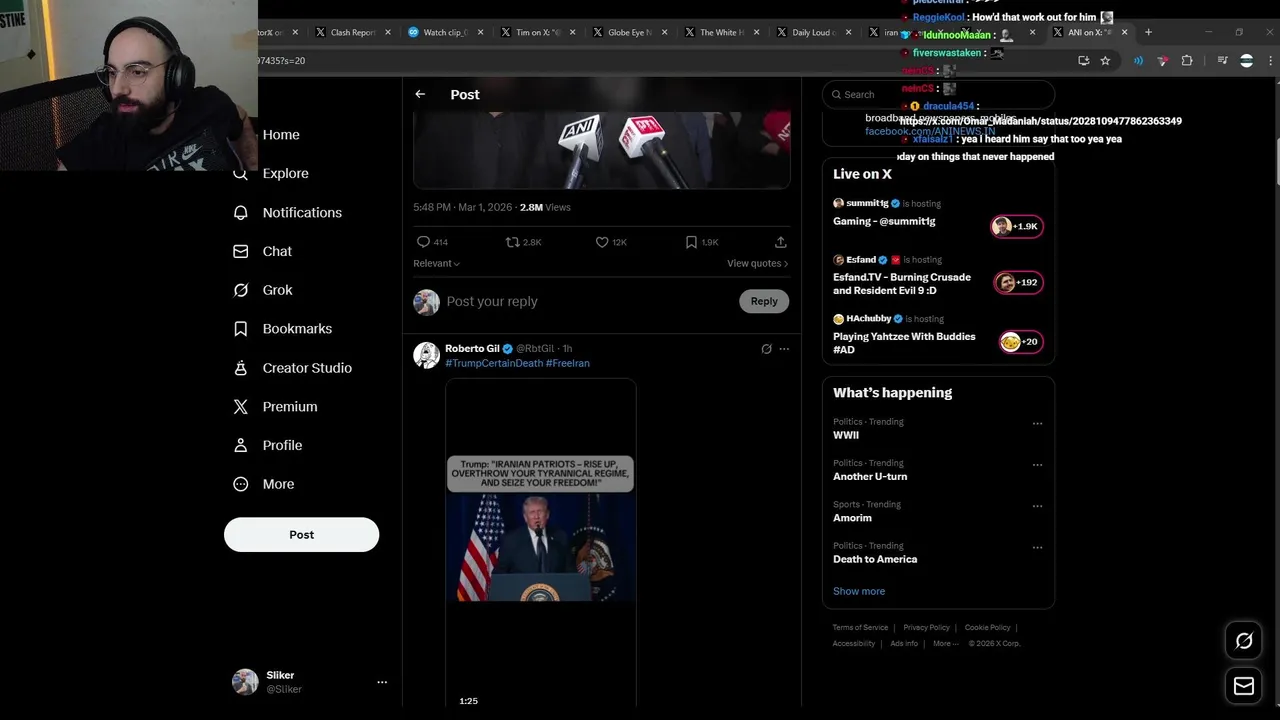The height and width of the screenshot is (720, 1280).
Task: Open Home in the sidebar
Action: coord(281,135)
